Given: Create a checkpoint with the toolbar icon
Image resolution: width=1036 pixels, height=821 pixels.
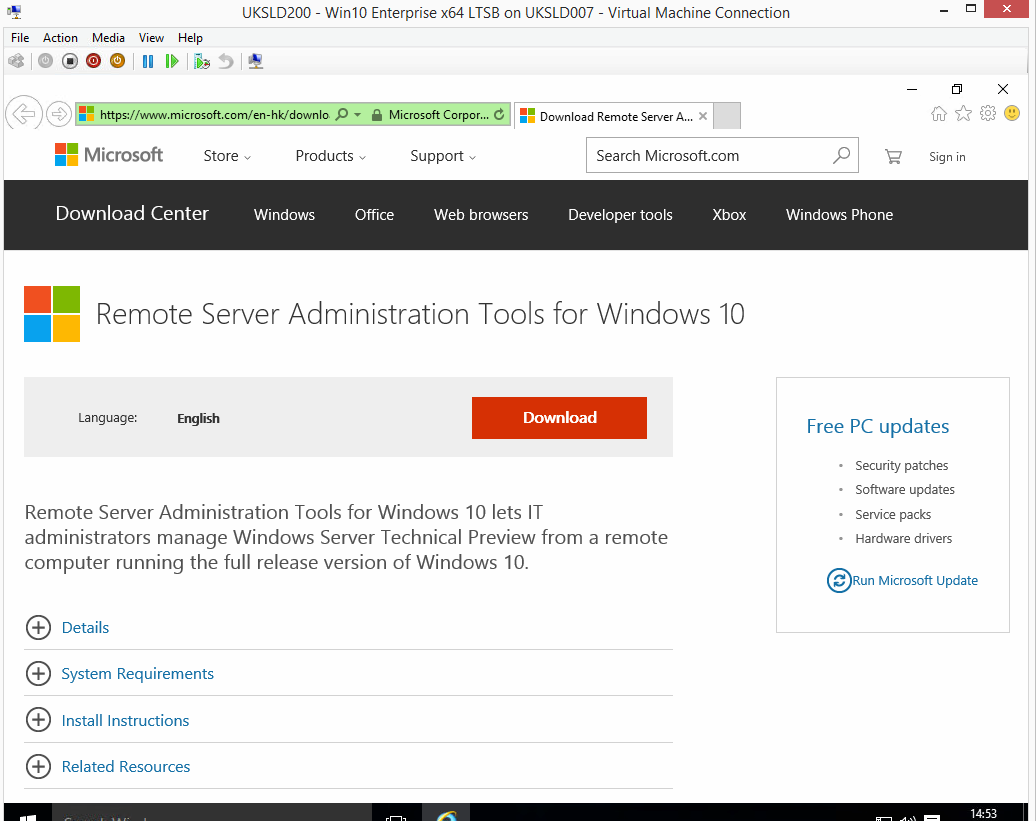Looking at the screenshot, I should click(x=202, y=61).
